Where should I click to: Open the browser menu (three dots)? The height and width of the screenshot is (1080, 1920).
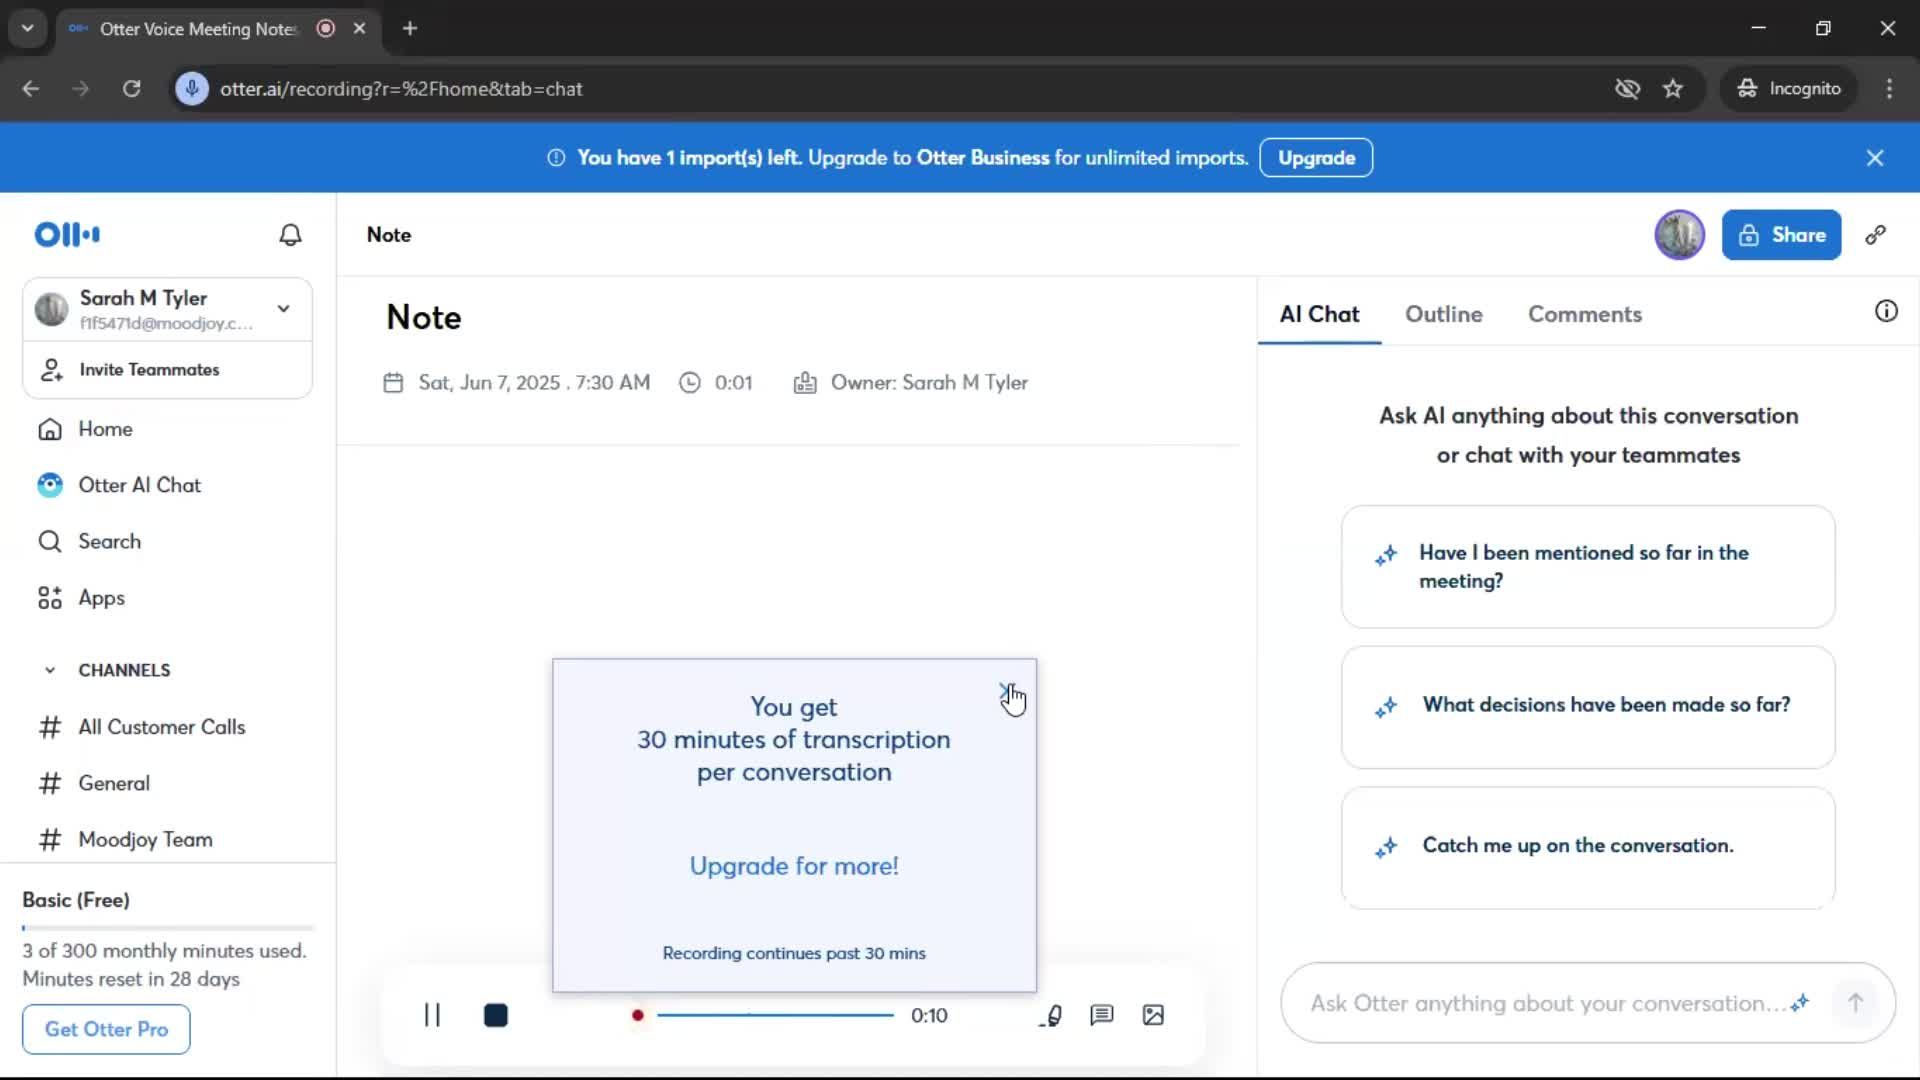tap(1889, 89)
